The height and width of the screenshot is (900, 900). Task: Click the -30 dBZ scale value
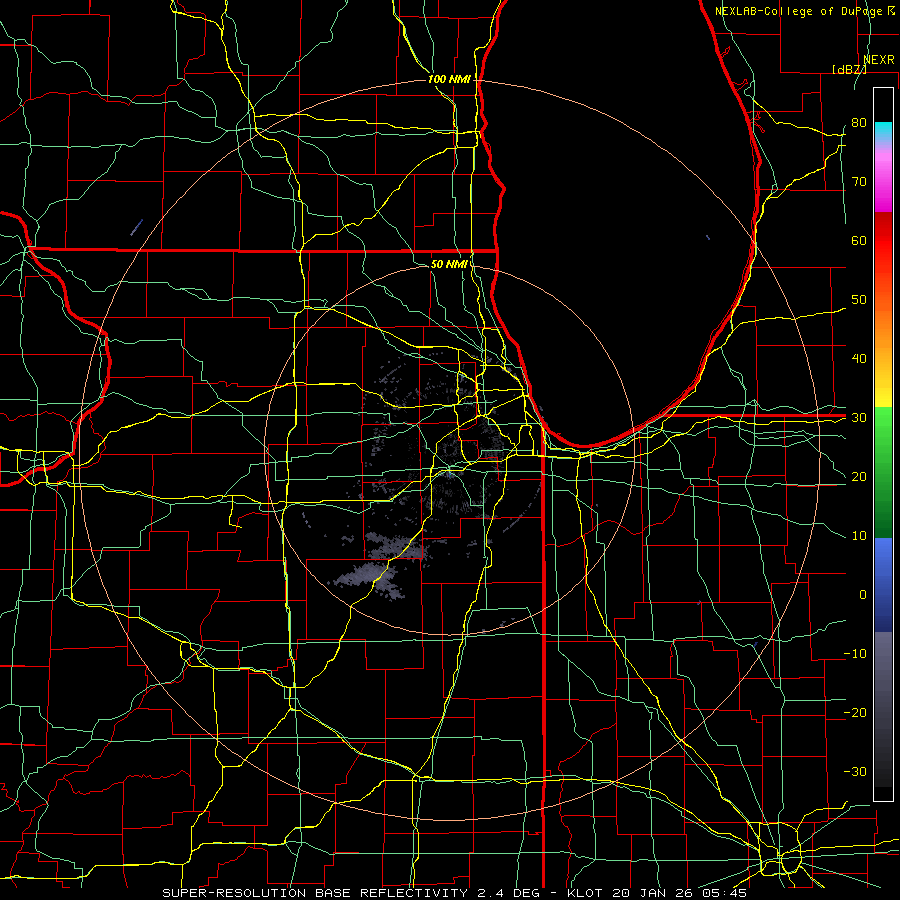coord(855,771)
